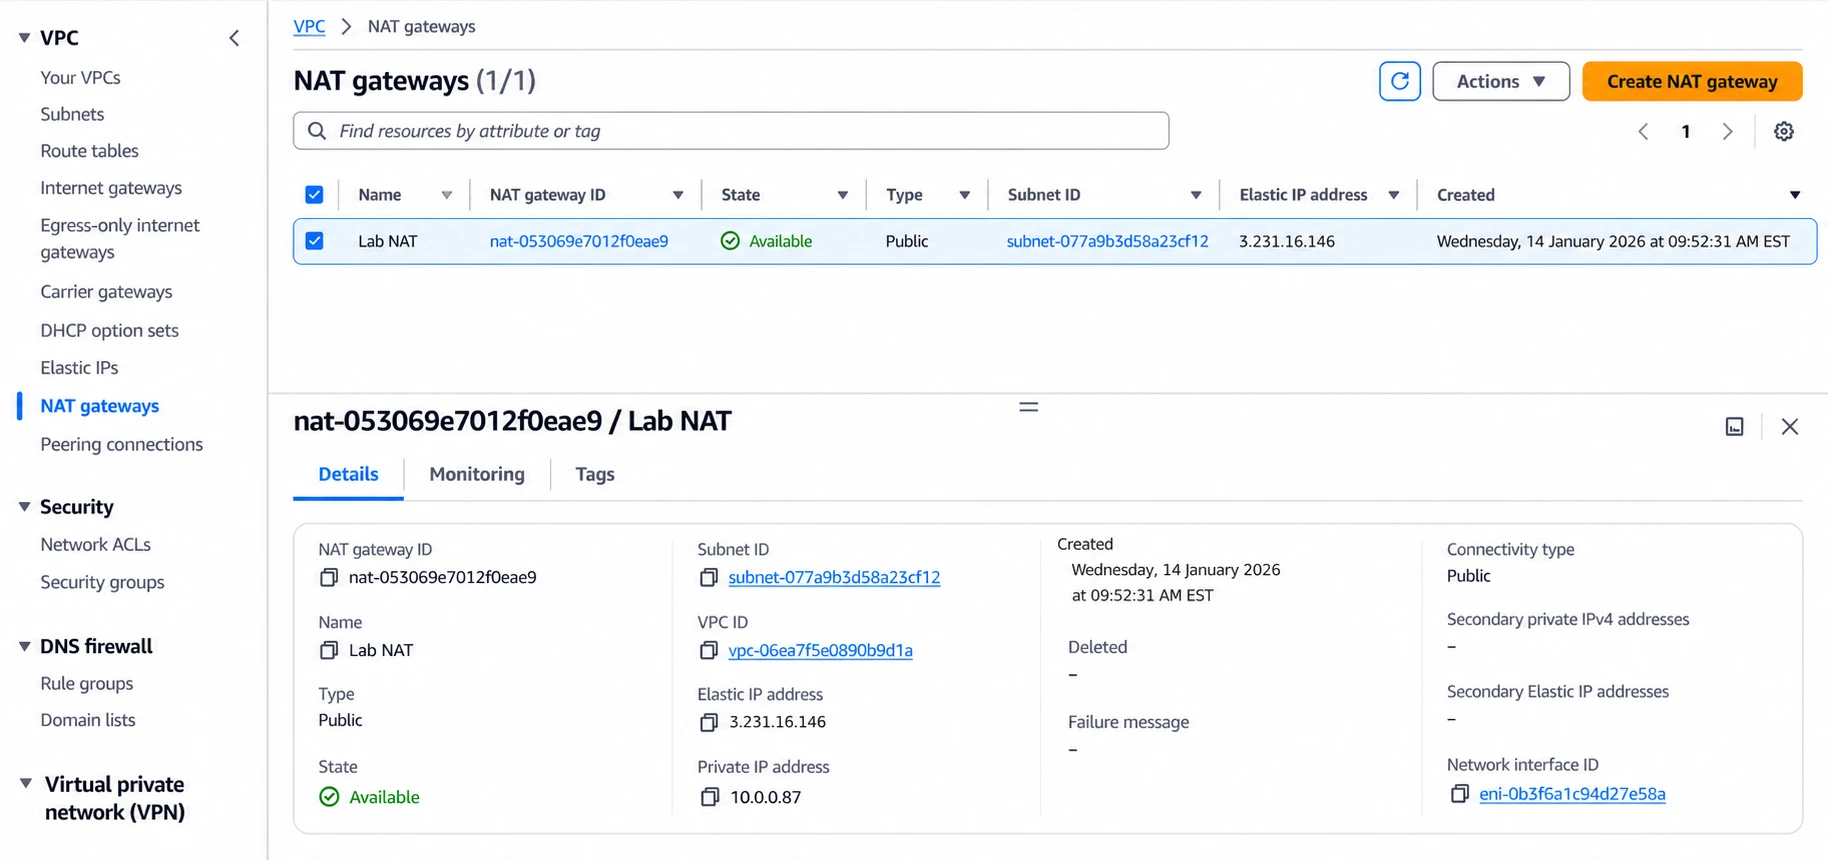Image resolution: width=1828 pixels, height=860 pixels.
Task: Open eni-0b3f6a1c94d27e58a network interface link
Action: [x=1572, y=794]
